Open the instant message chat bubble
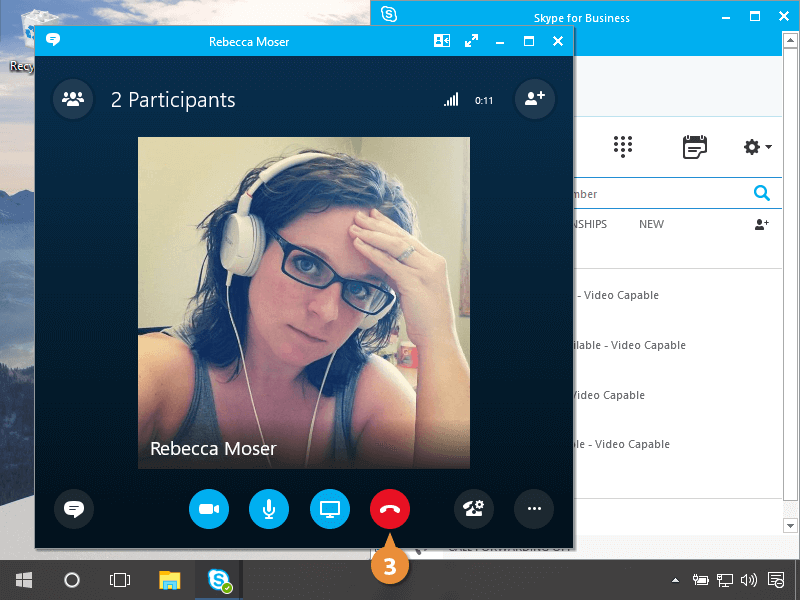Image resolution: width=800 pixels, height=600 pixels. click(x=73, y=509)
